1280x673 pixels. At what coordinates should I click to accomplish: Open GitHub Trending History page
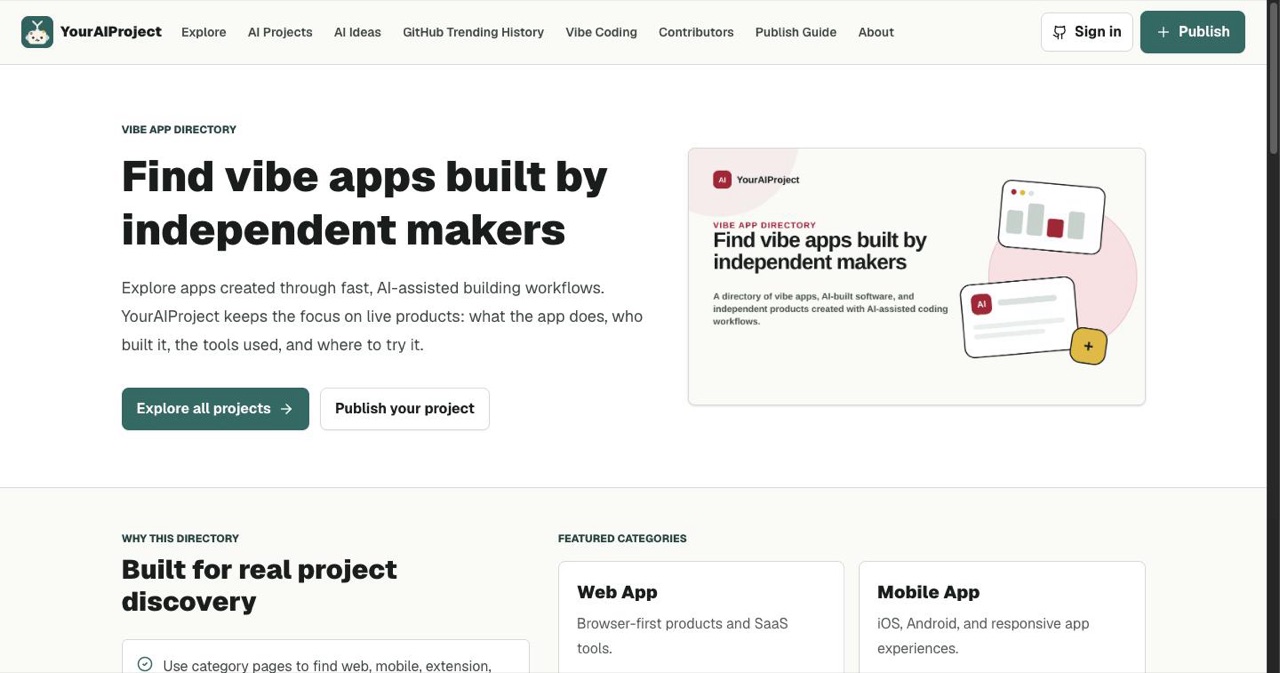473,32
